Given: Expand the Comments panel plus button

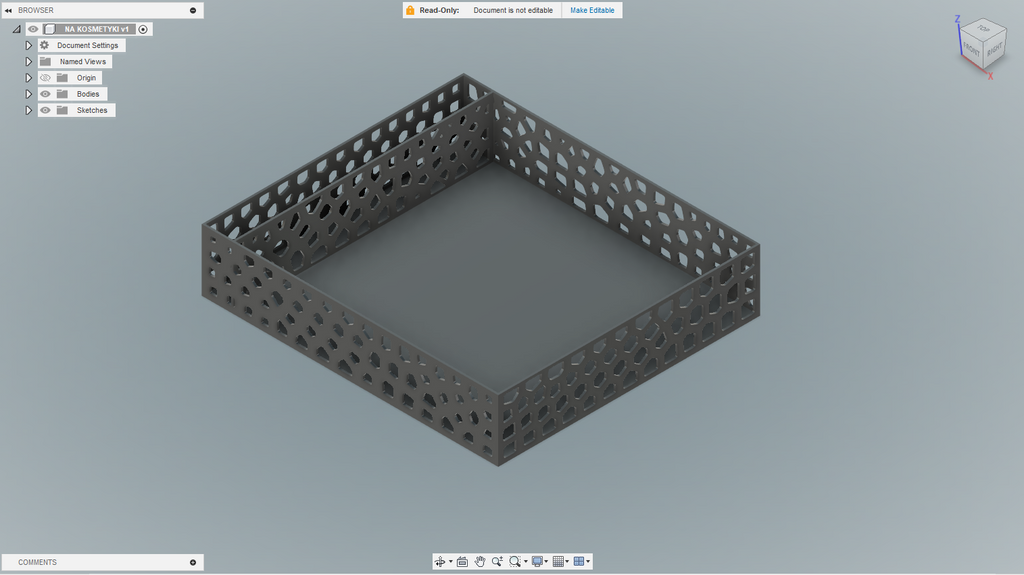Looking at the screenshot, I should pos(193,562).
